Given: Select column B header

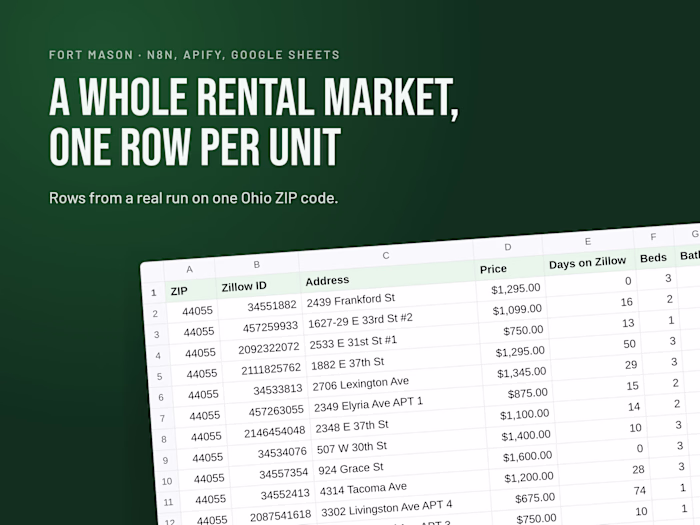Looking at the screenshot, I should point(257,264).
